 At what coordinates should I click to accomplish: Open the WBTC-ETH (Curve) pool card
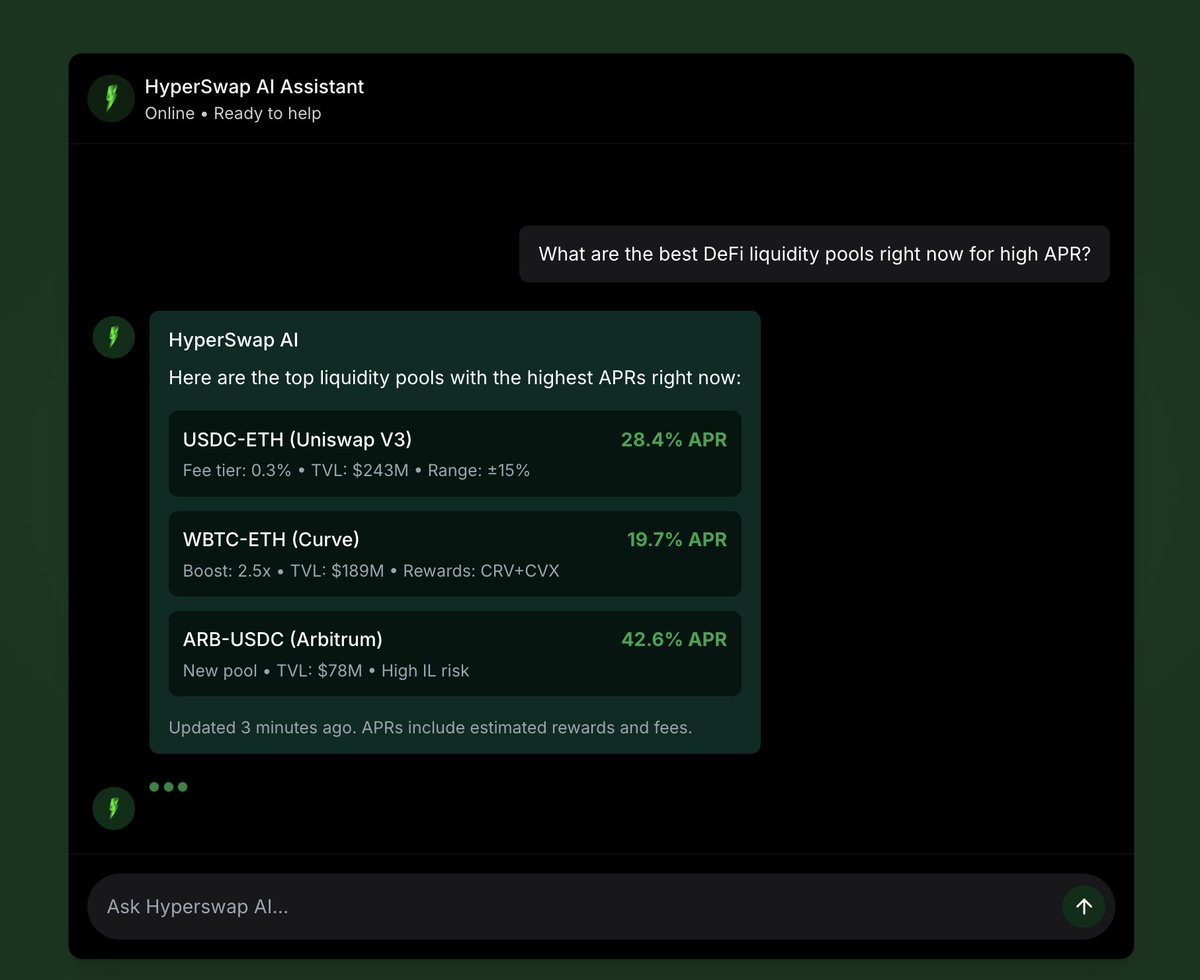tap(455, 554)
